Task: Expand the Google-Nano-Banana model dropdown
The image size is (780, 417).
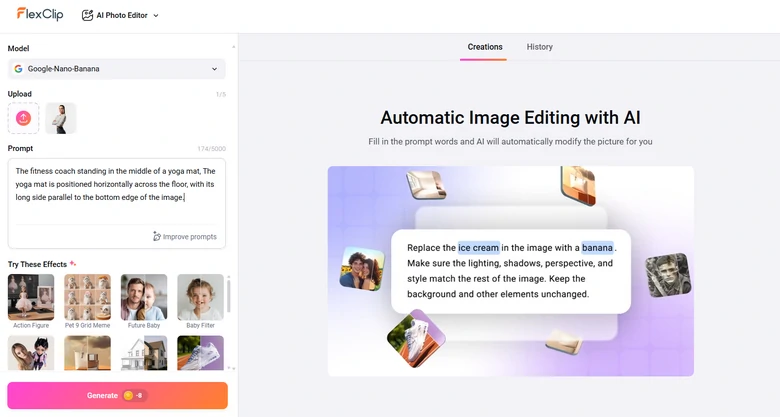Action: 116,69
